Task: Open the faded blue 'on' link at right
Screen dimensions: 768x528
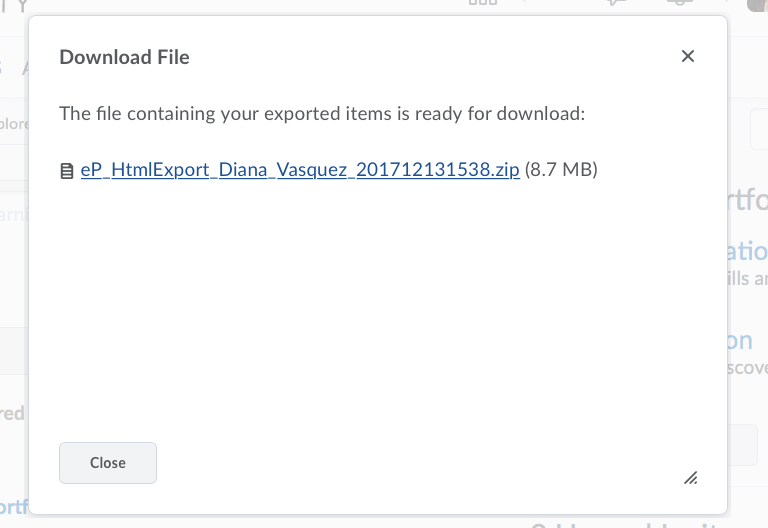Action: click(740, 341)
